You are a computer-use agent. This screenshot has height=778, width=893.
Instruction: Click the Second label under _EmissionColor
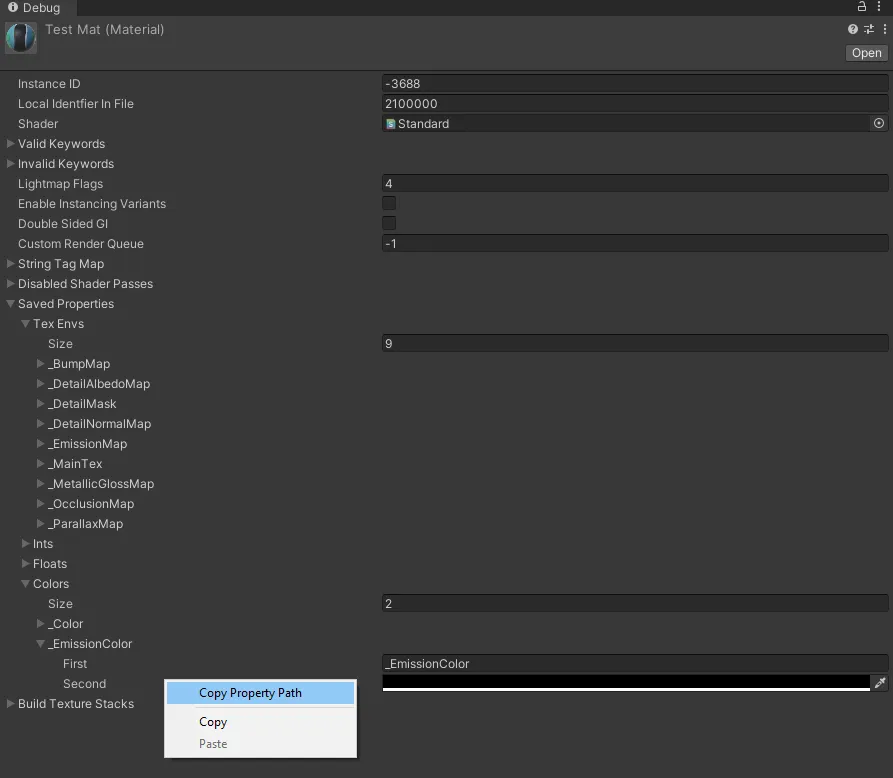tap(84, 683)
